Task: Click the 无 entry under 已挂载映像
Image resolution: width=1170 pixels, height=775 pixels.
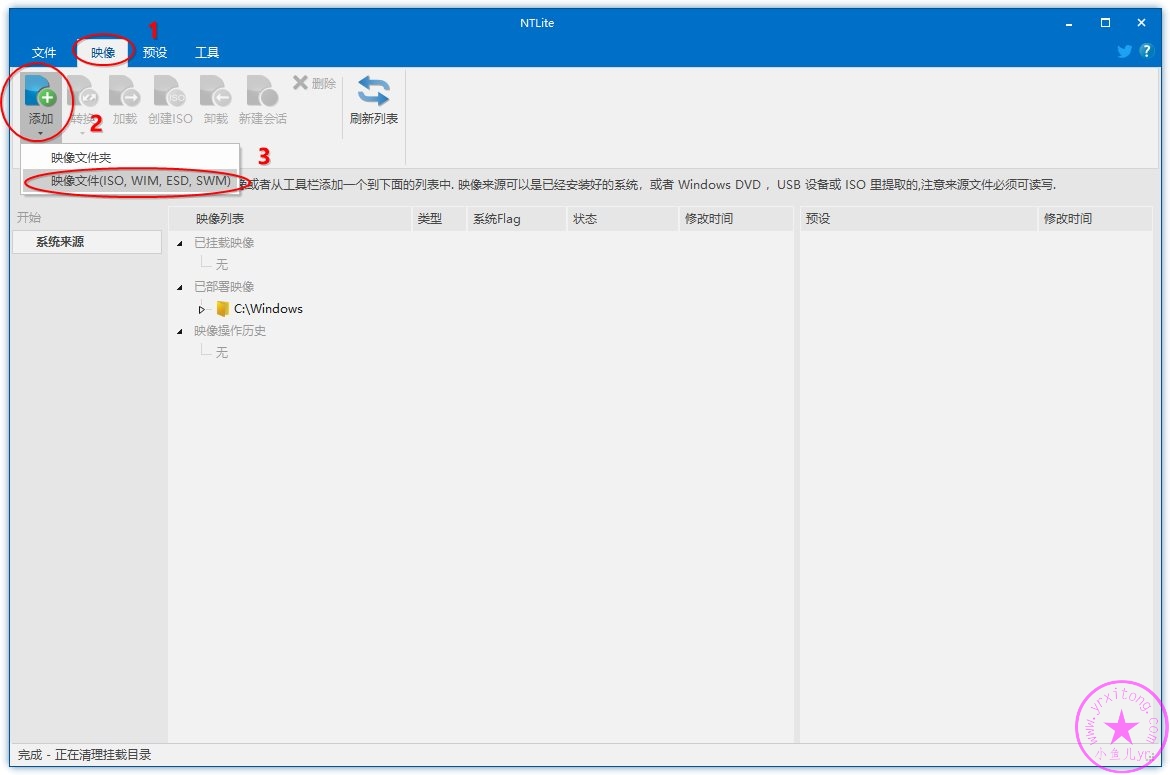Action: point(222,265)
